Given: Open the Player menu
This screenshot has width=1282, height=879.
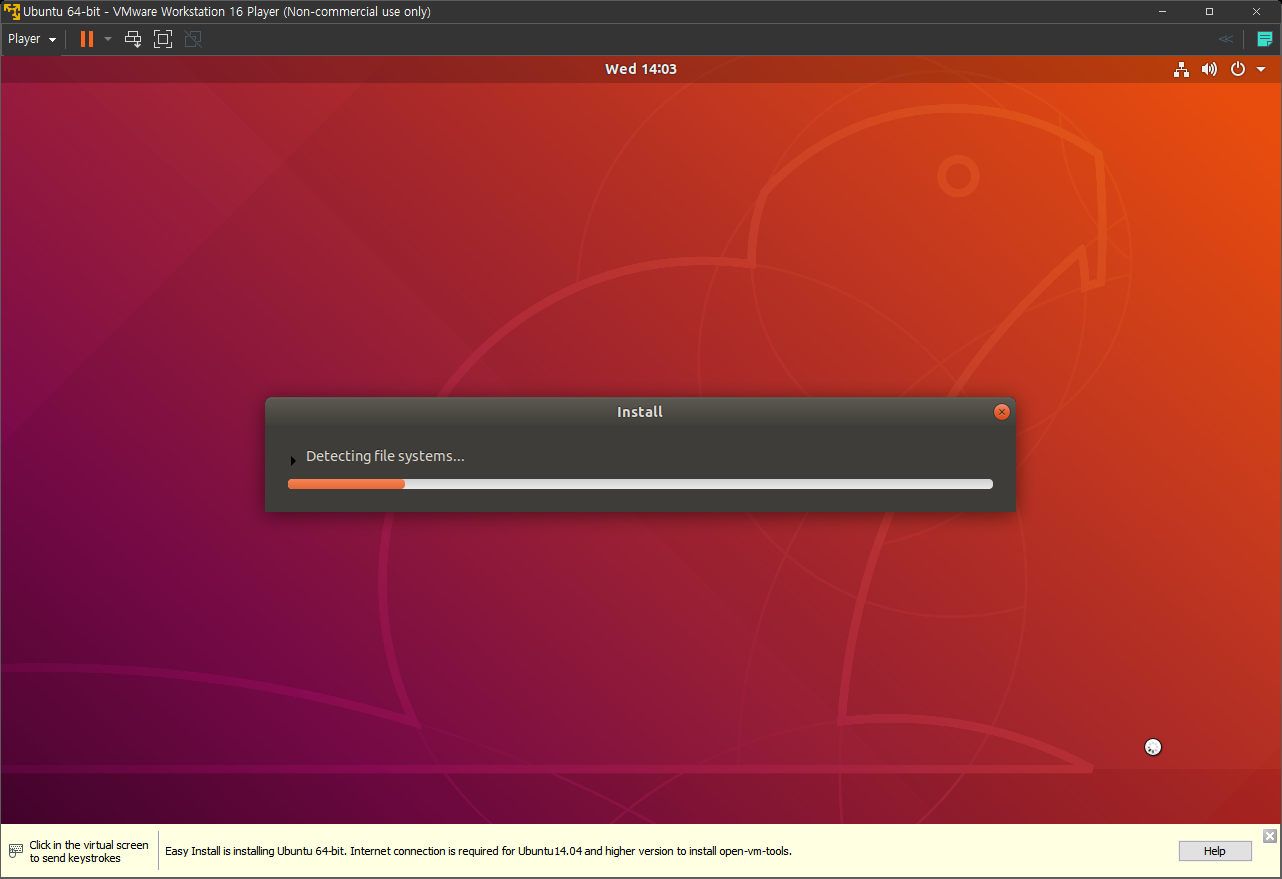Looking at the screenshot, I should (x=32, y=39).
